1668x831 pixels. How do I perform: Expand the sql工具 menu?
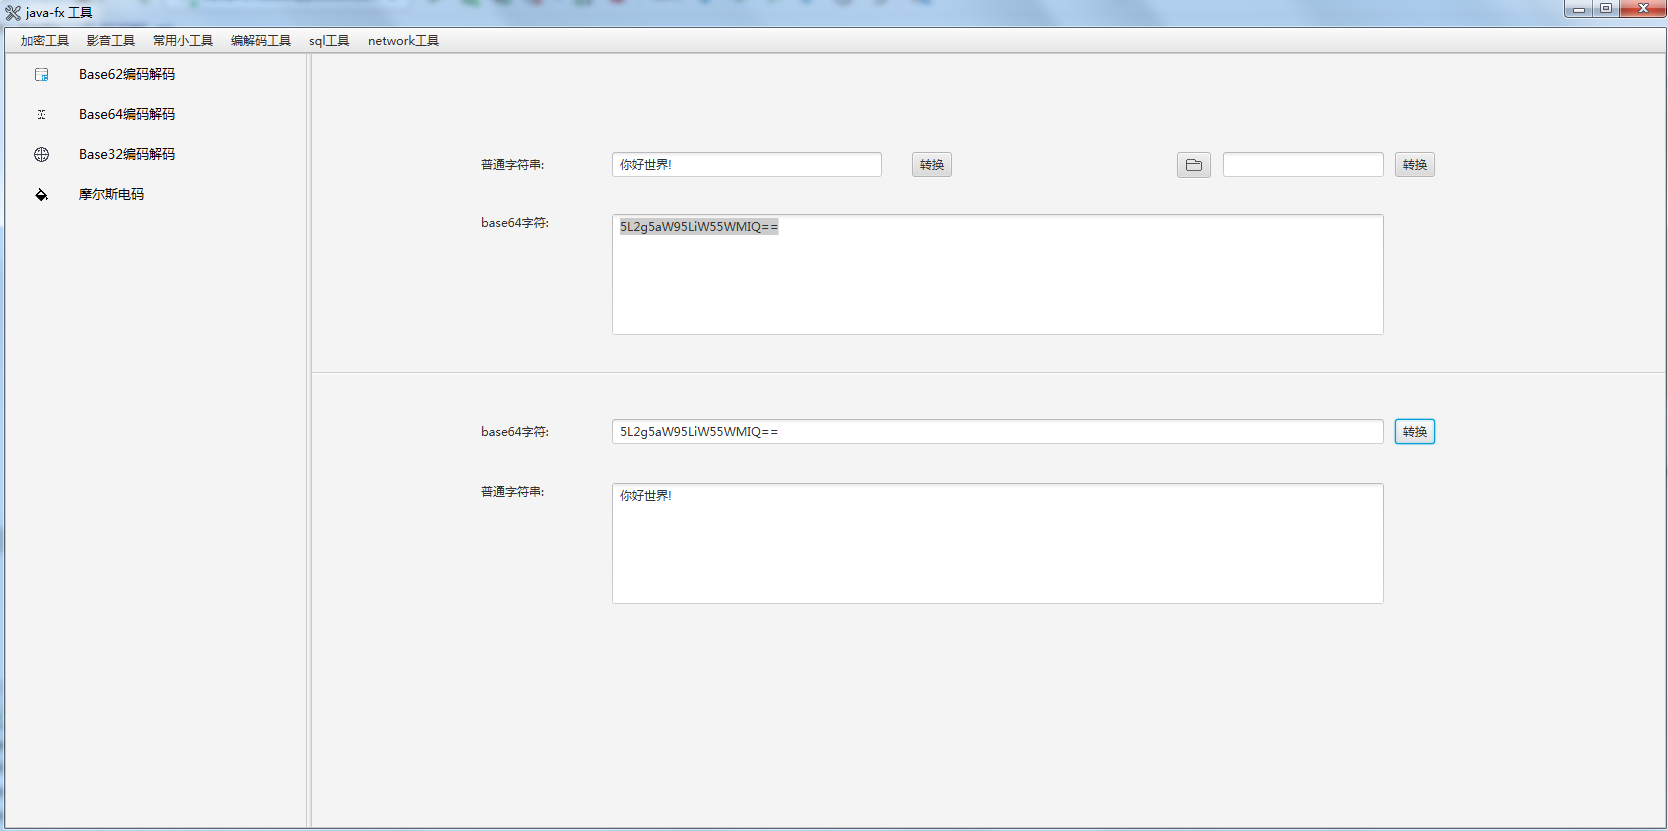pyautogui.click(x=329, y=41)
